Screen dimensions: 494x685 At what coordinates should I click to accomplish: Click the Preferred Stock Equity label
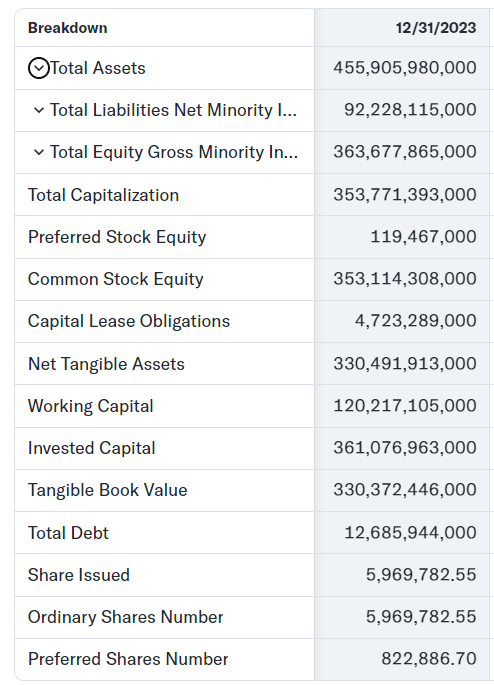click(117, 237)
